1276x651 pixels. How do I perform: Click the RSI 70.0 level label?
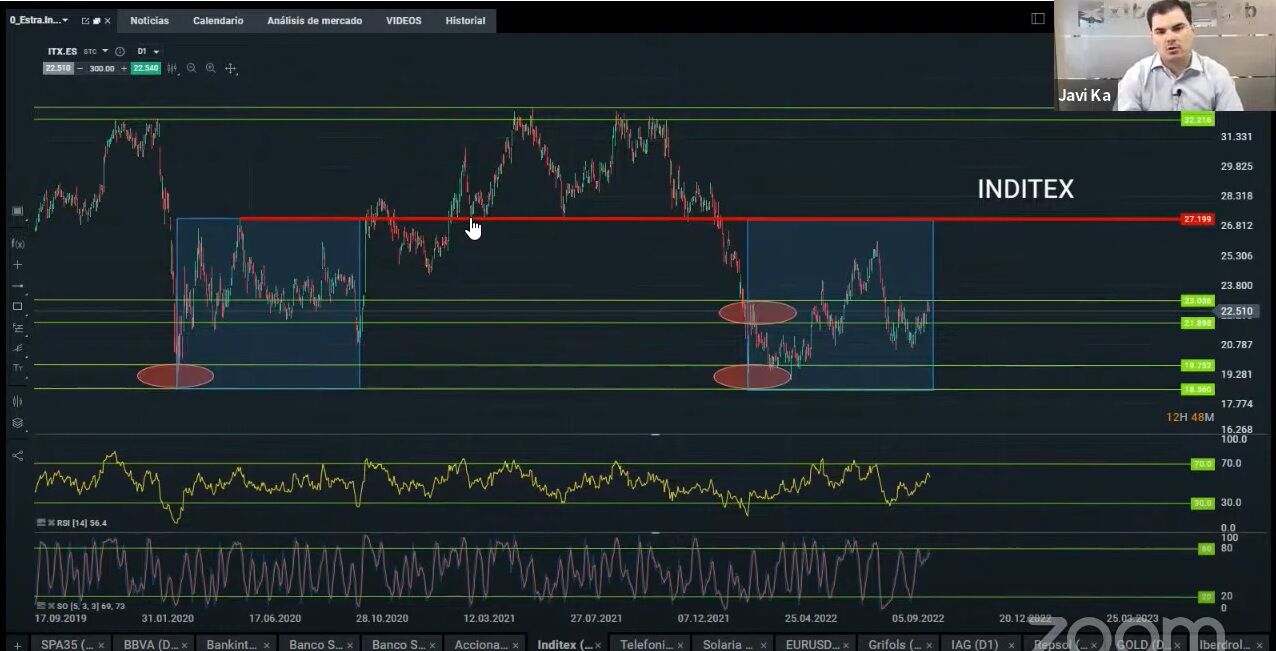[x=1203, y=464]
